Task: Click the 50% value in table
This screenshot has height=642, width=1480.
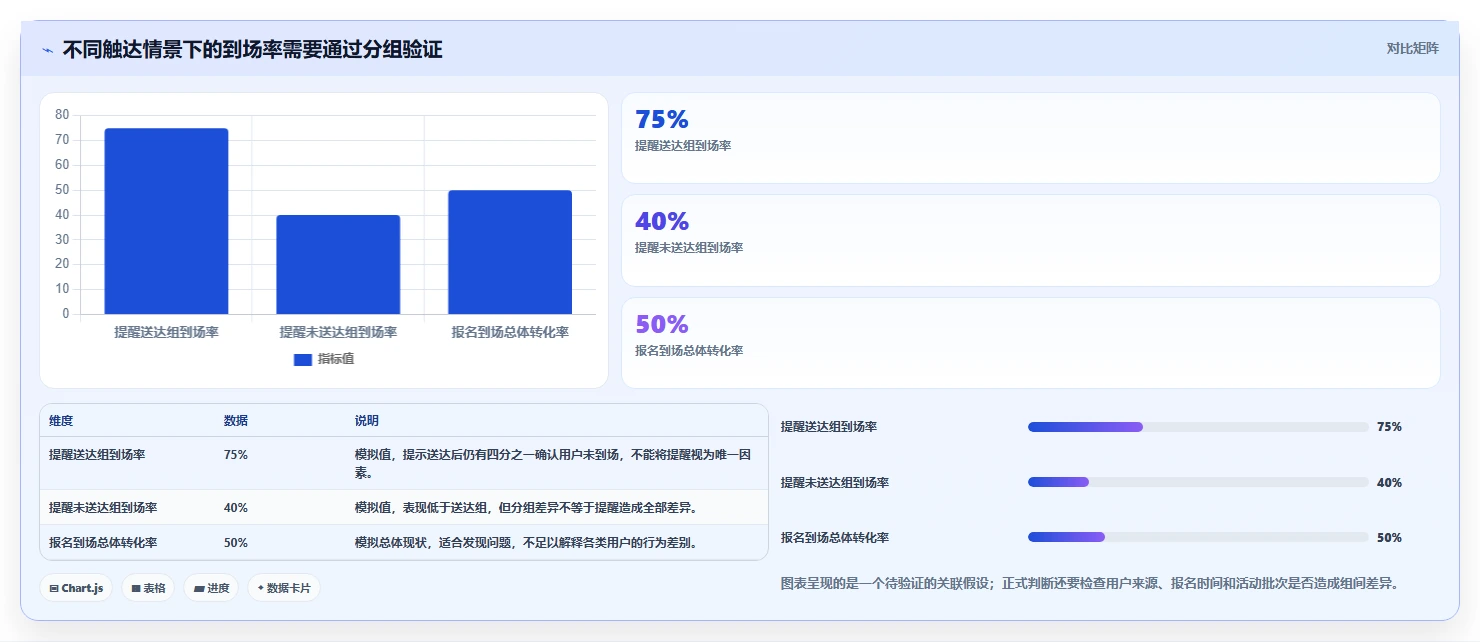Action: click(236, 542)
